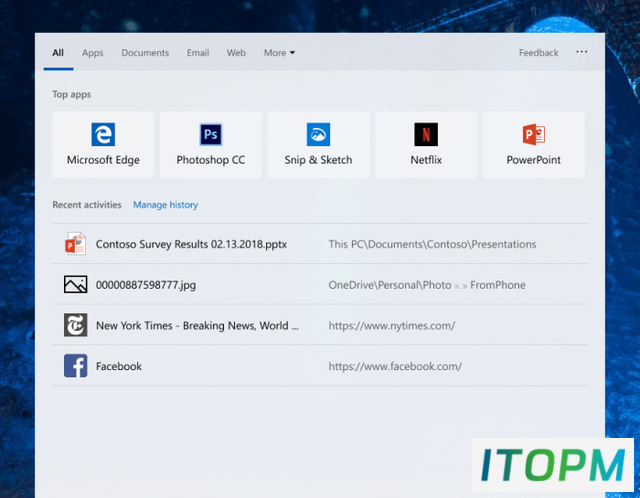
Task: Open the three-dot options menu
Action: [x=582, y=52]
